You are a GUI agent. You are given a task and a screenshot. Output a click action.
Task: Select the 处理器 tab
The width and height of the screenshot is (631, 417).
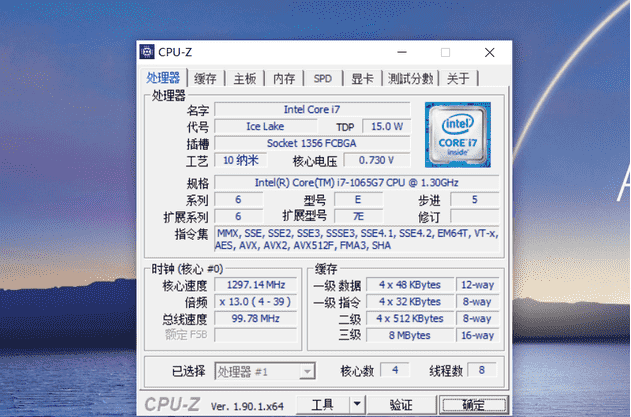coord(163,77)
